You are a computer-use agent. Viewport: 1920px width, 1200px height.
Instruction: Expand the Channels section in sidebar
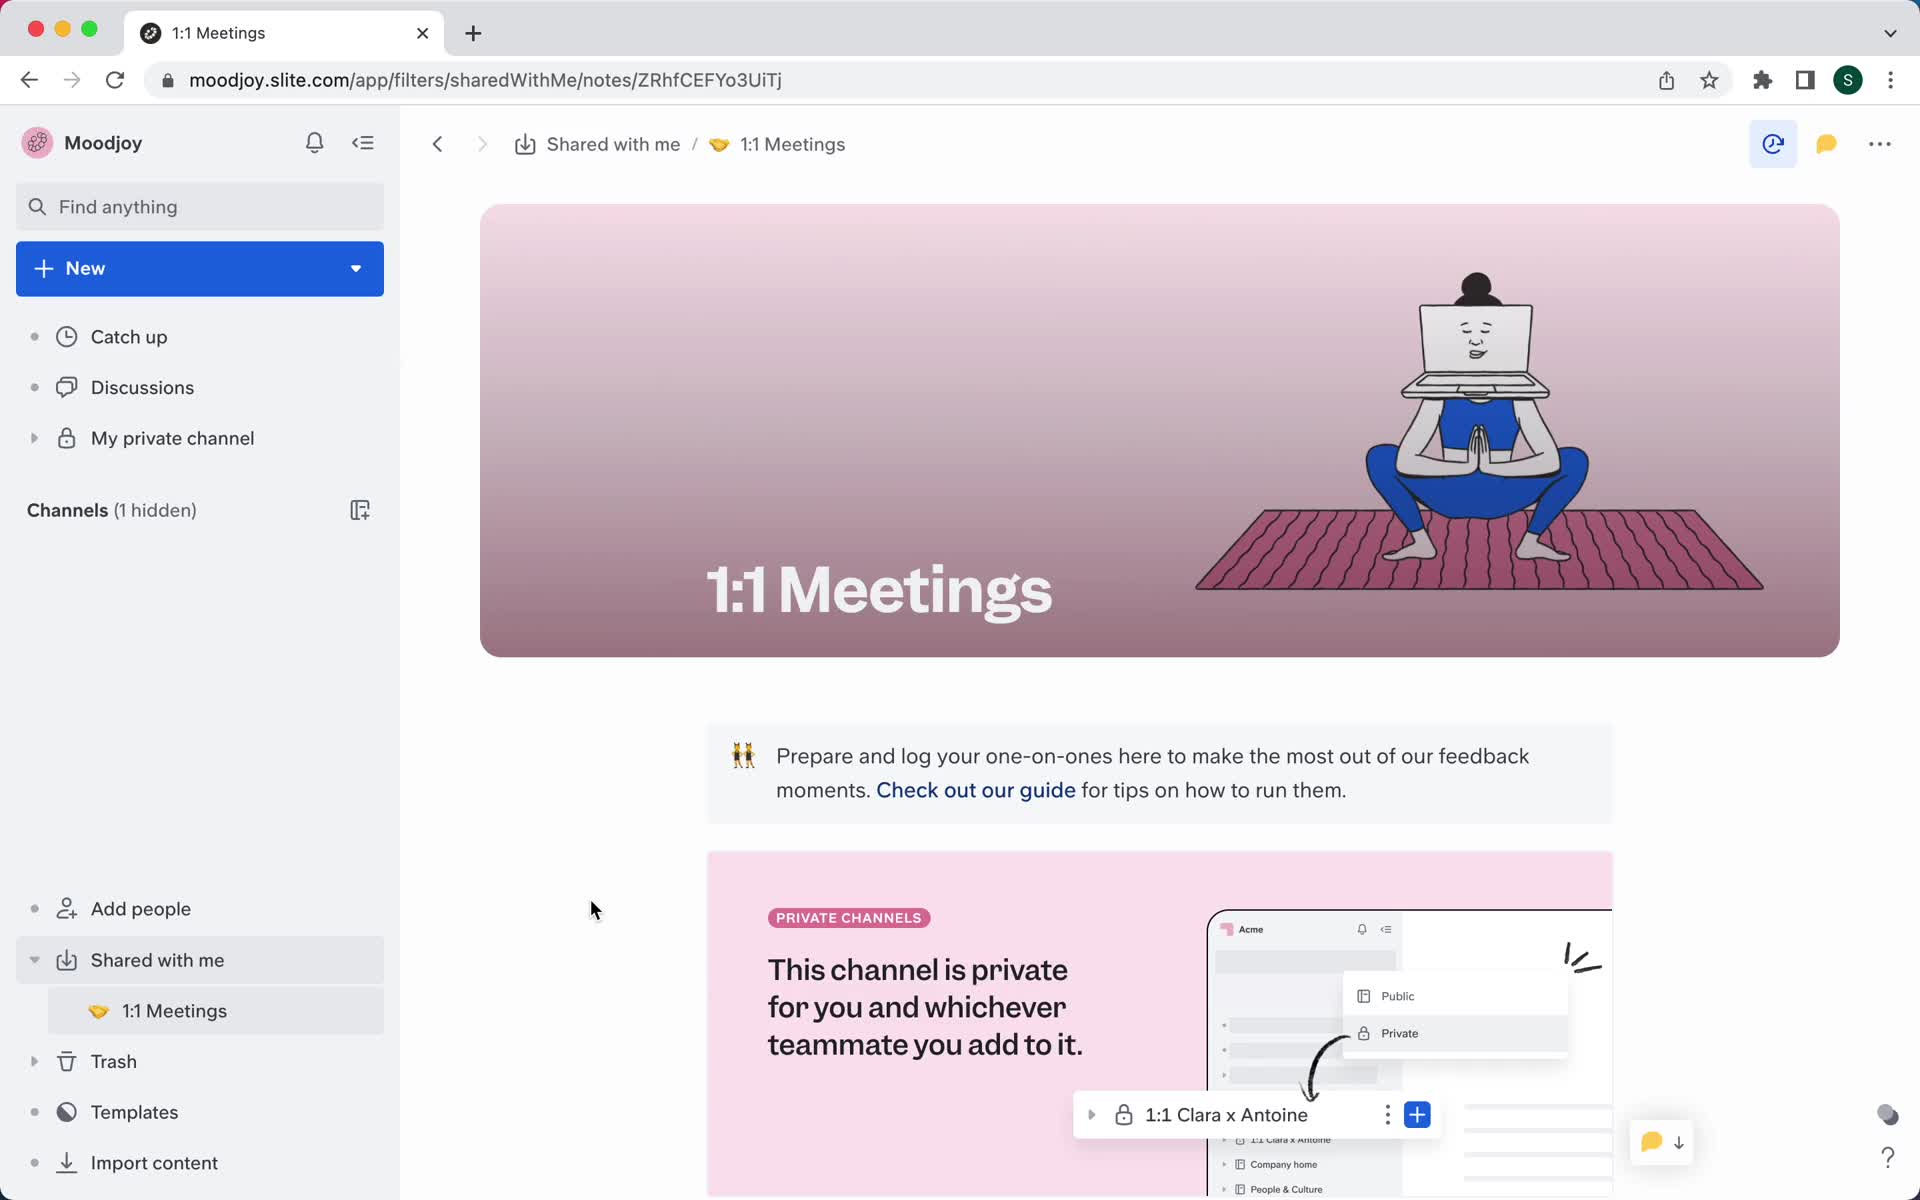pos(68,509)
